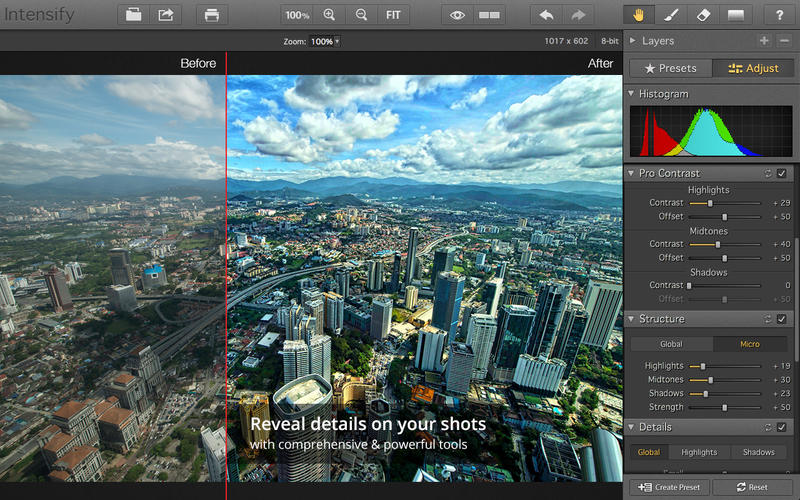Viewport: 800px width, 500px height.
Task: Select the Global structure tab
Action: click(x=671, y=344)
